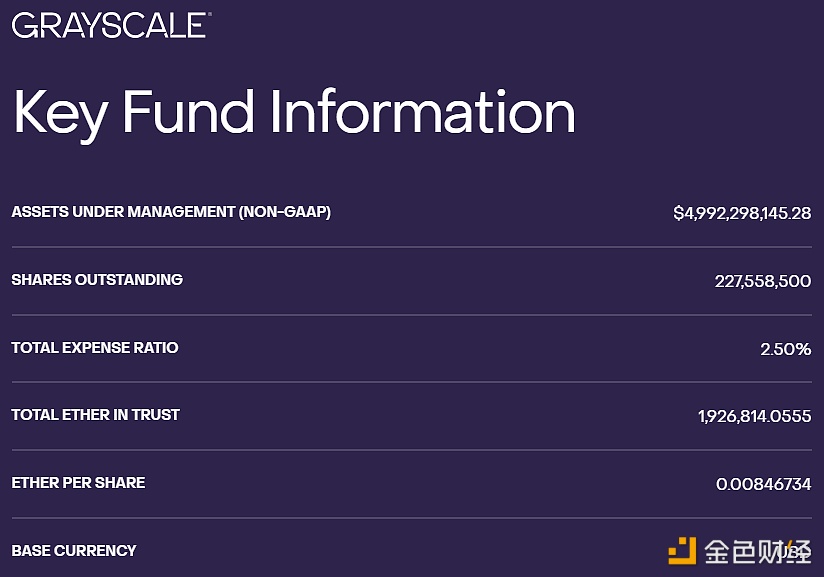The width and height of the screenshot is (824, 577).
Task: Click the 1,926,814.0555 ether value
Action: coord(755,416)
